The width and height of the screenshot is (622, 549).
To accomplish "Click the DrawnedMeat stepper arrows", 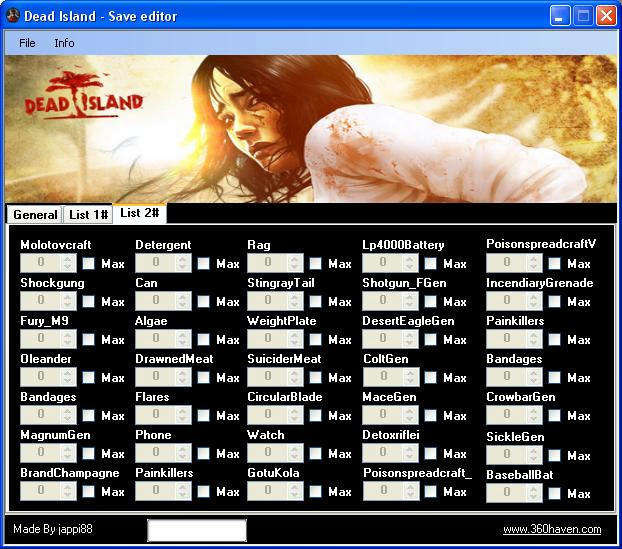I will tap(182, 377).
